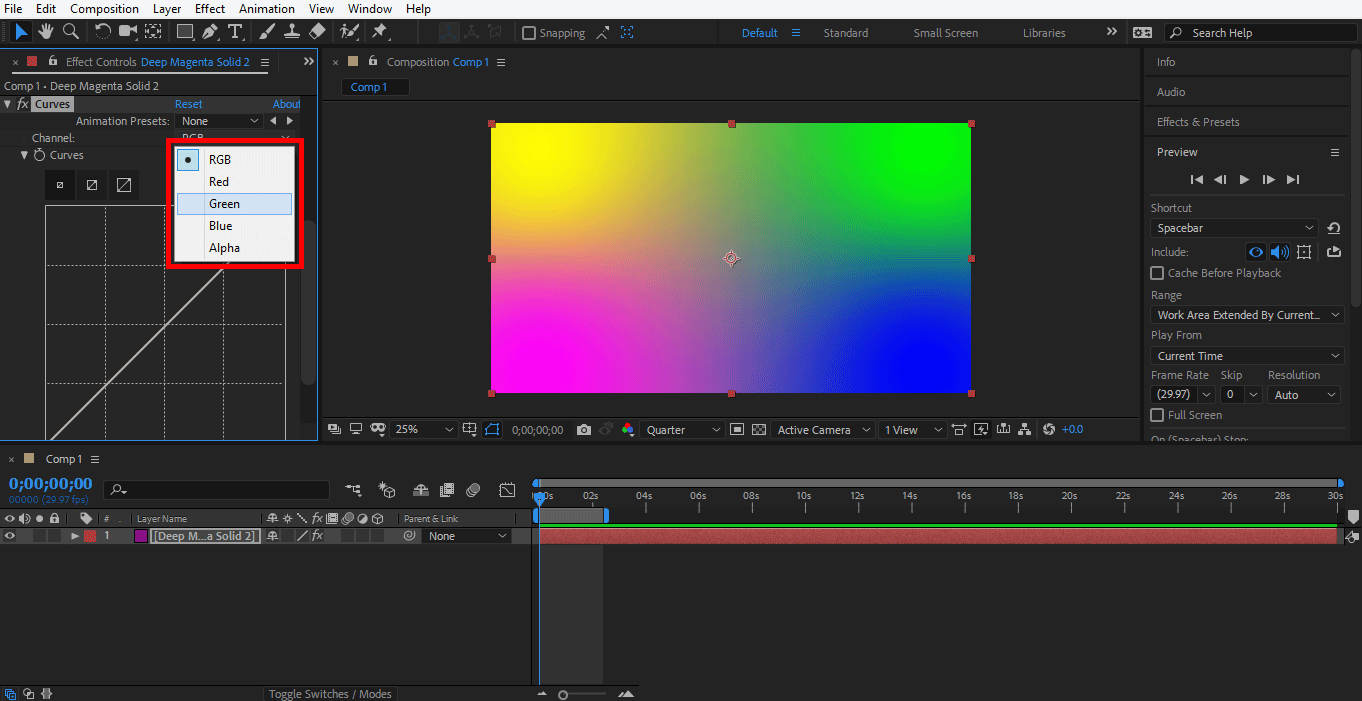Pick the Rectangle shape tool
The height and width of the screenshot is (701, 1362).
point(185,32)
